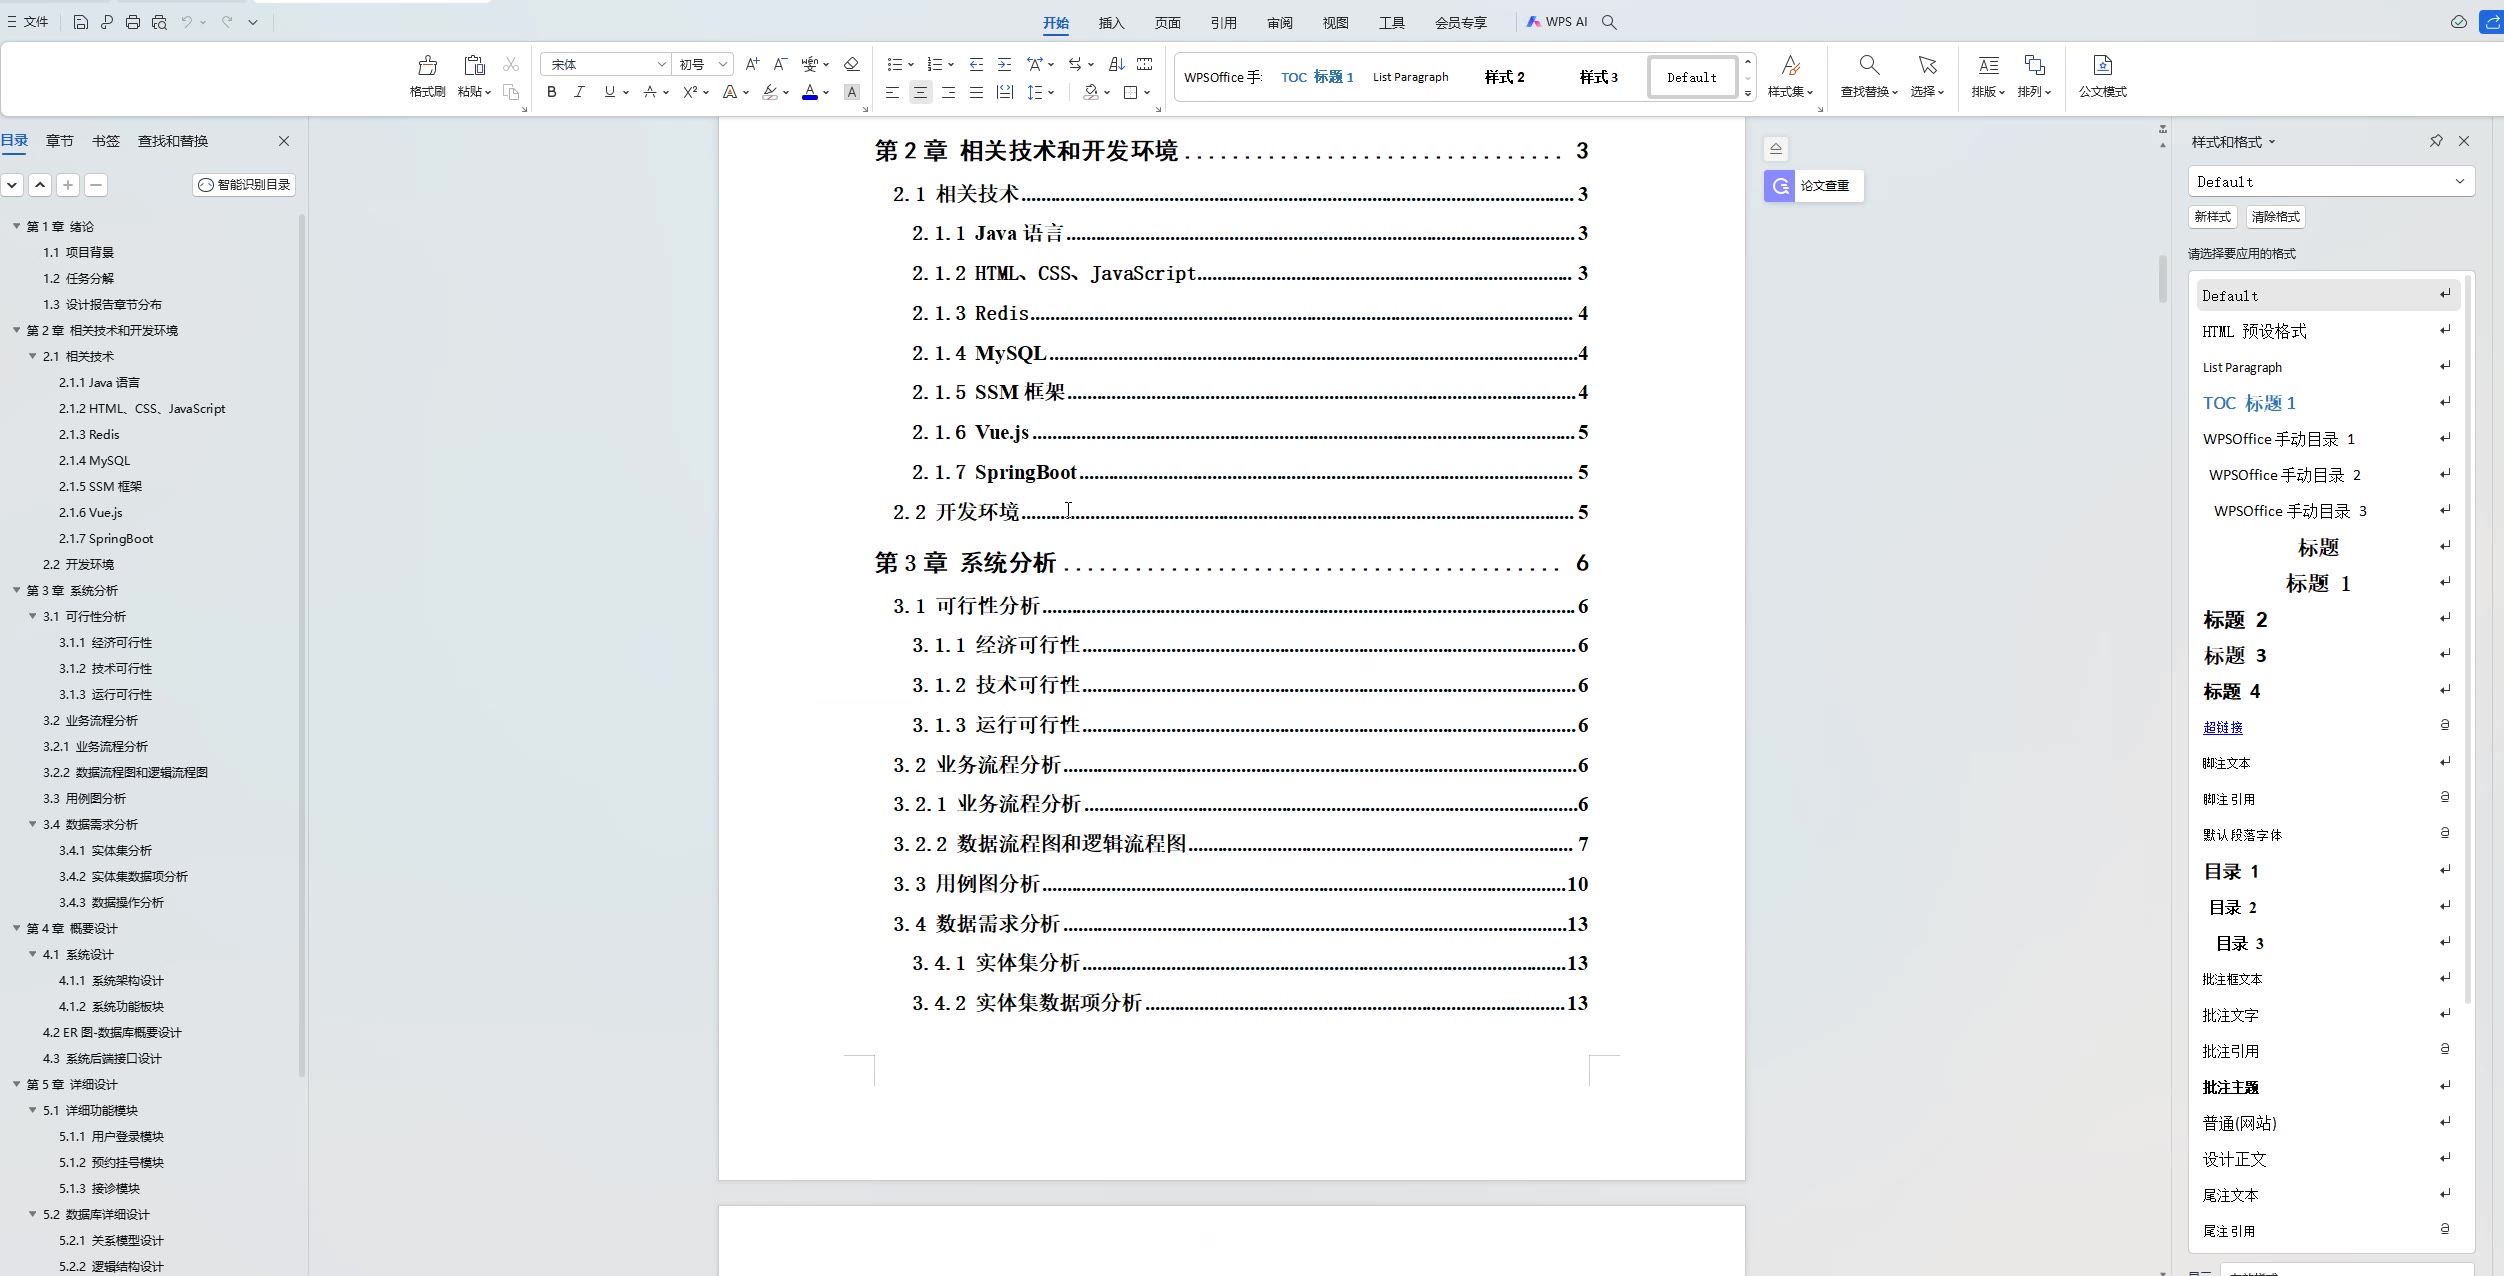
Task: Click the clear formatting eraser icon
Action: pos(852,64)
